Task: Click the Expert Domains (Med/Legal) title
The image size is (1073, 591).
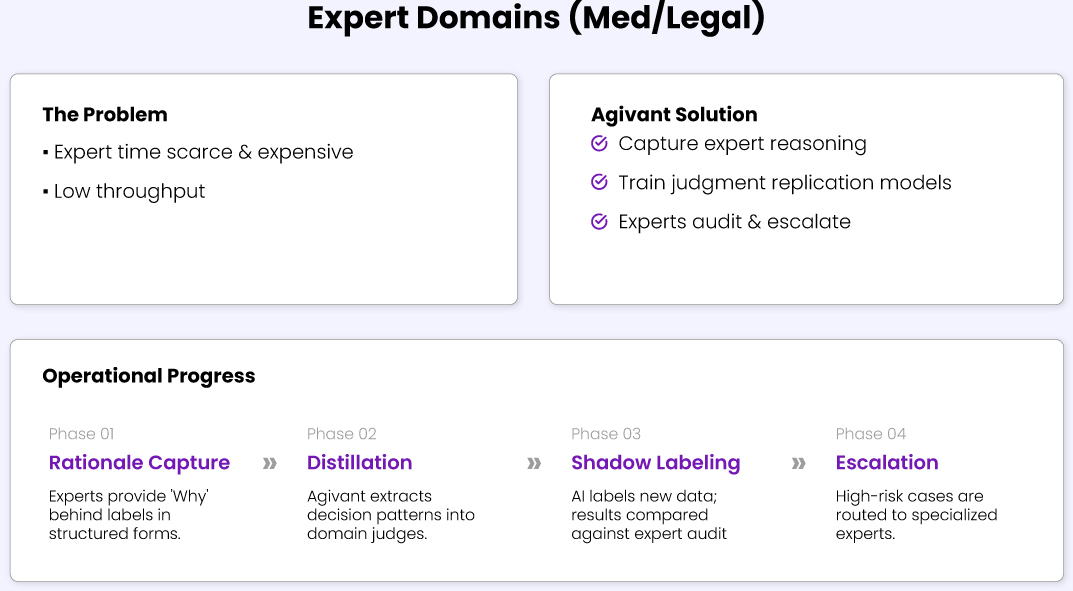Action: [536, 19]
